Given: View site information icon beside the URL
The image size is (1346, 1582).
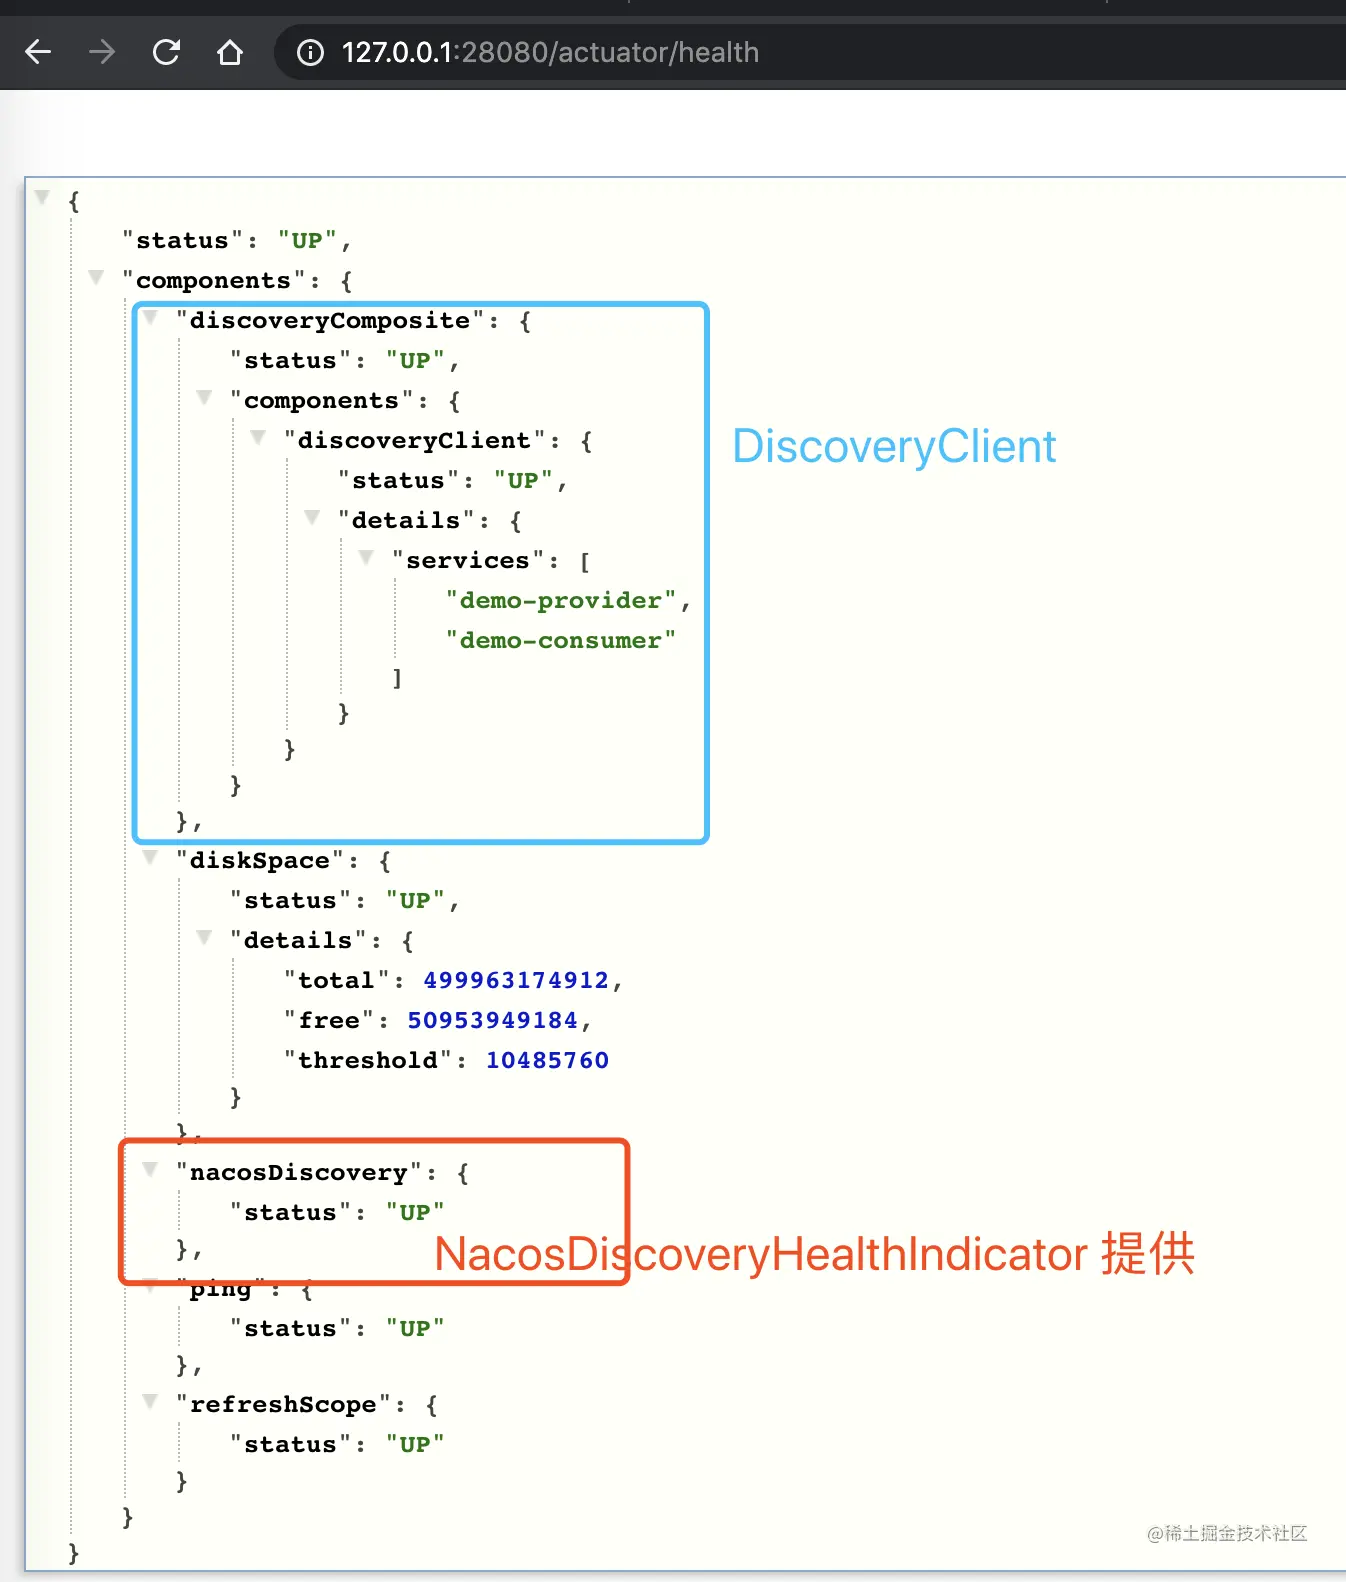Looking at the screenshot, I should pos(311,52).
